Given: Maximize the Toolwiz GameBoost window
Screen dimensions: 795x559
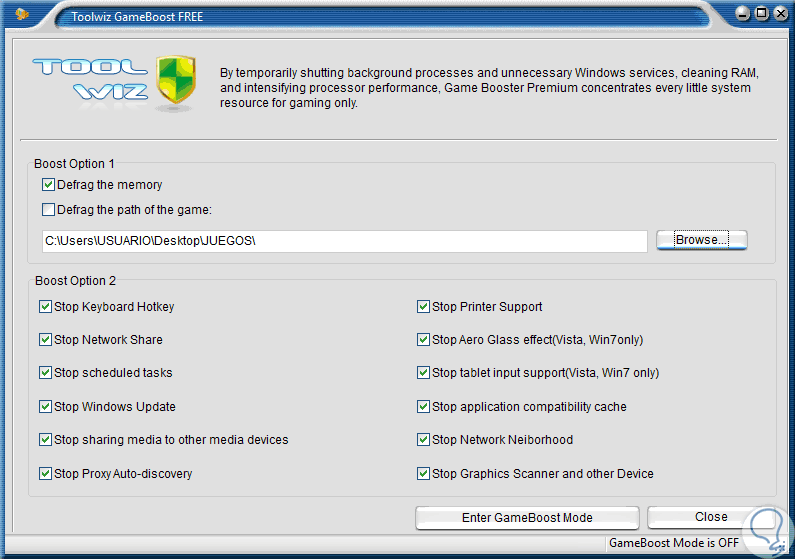Looking at the screenshot, I should pyautogui.click(x=762, y=14).
